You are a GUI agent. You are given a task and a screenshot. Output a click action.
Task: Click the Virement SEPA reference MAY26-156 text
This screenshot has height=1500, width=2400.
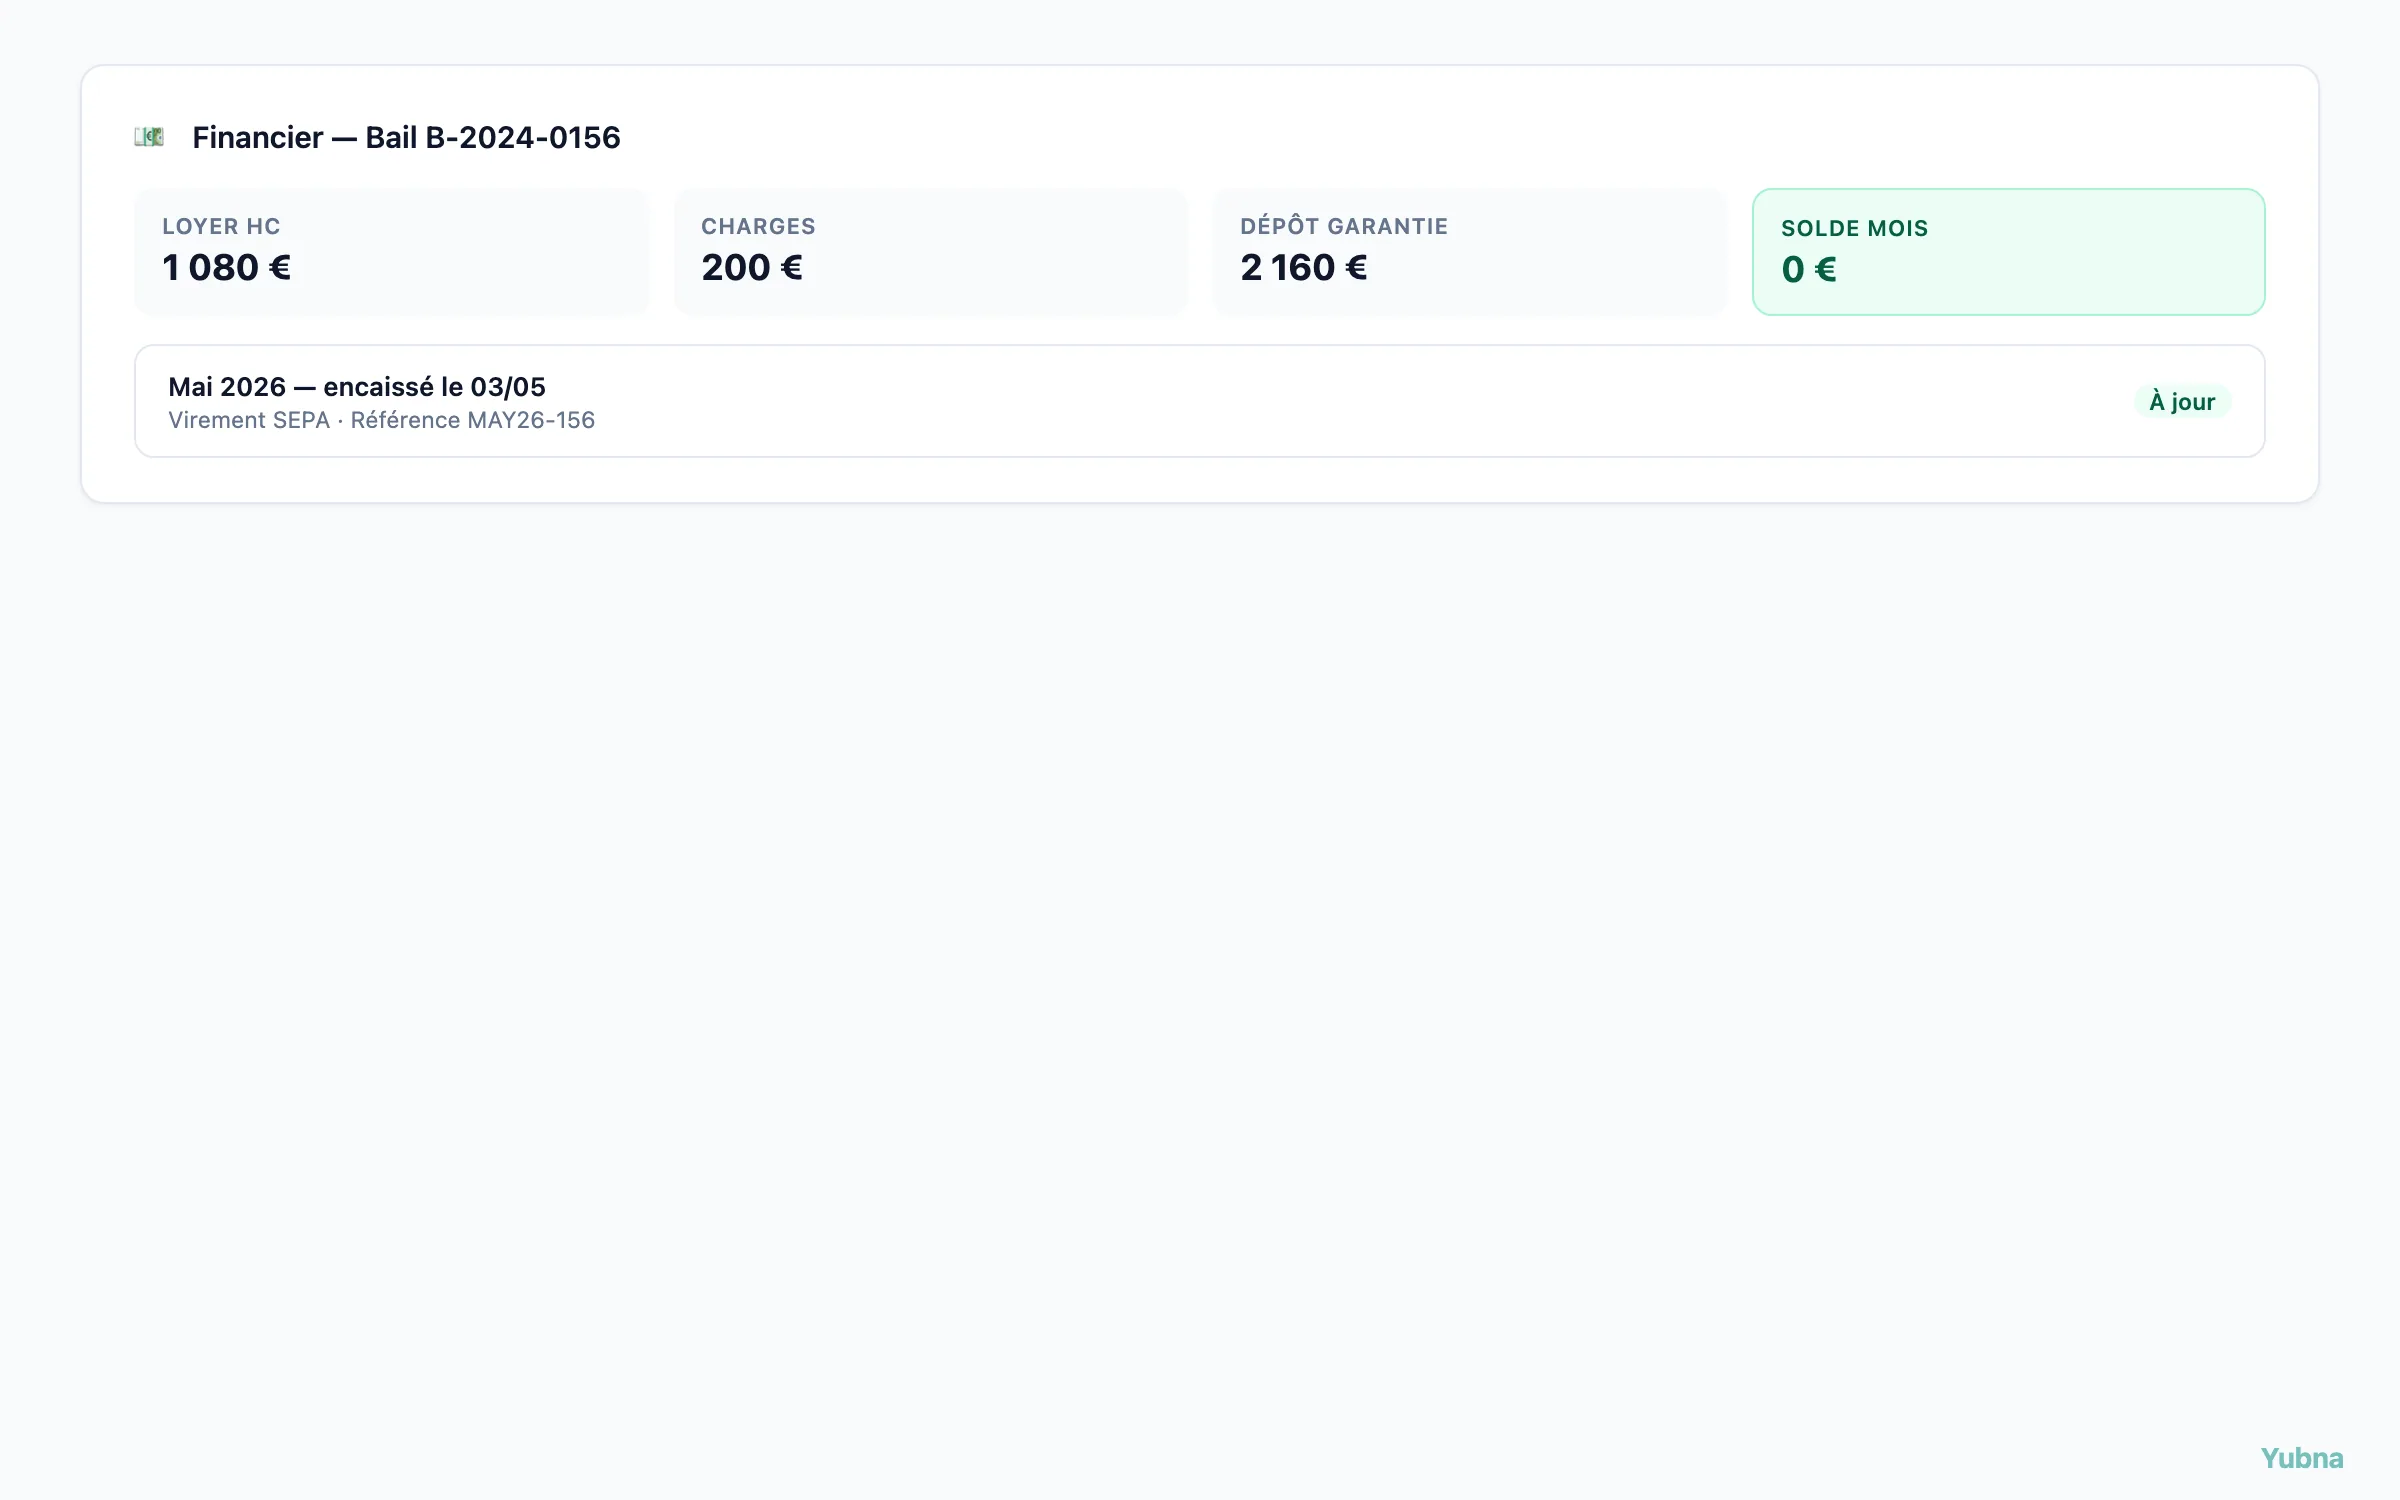[x=381, y=421]
